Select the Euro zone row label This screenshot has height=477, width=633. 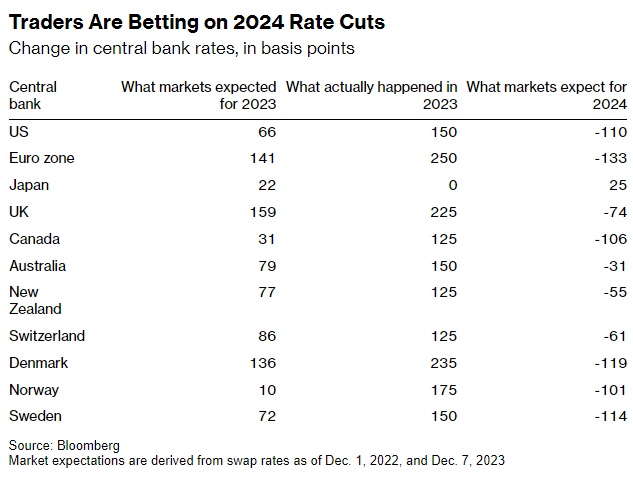[x=41, y=158]
